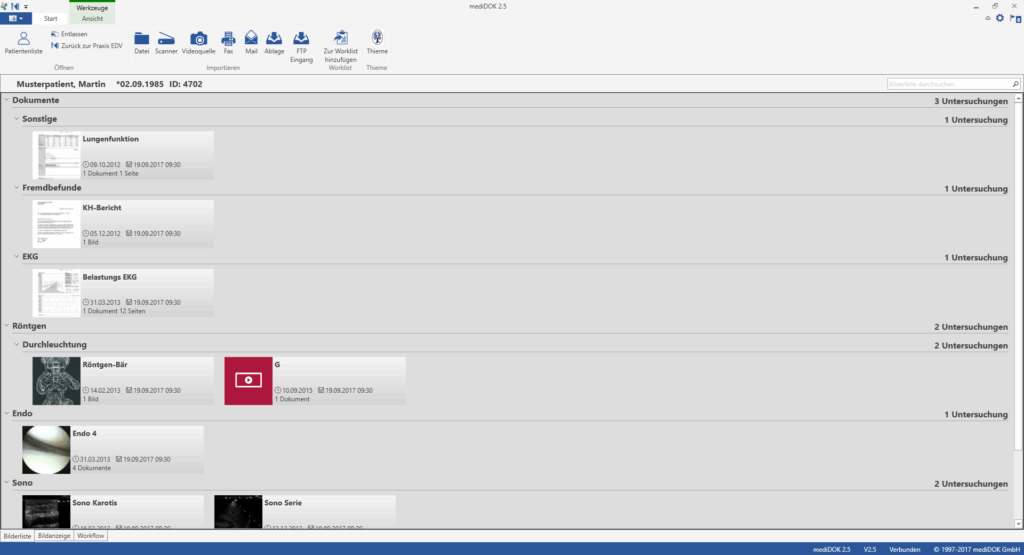Click the Fax import icon

[x=228, y=42]
